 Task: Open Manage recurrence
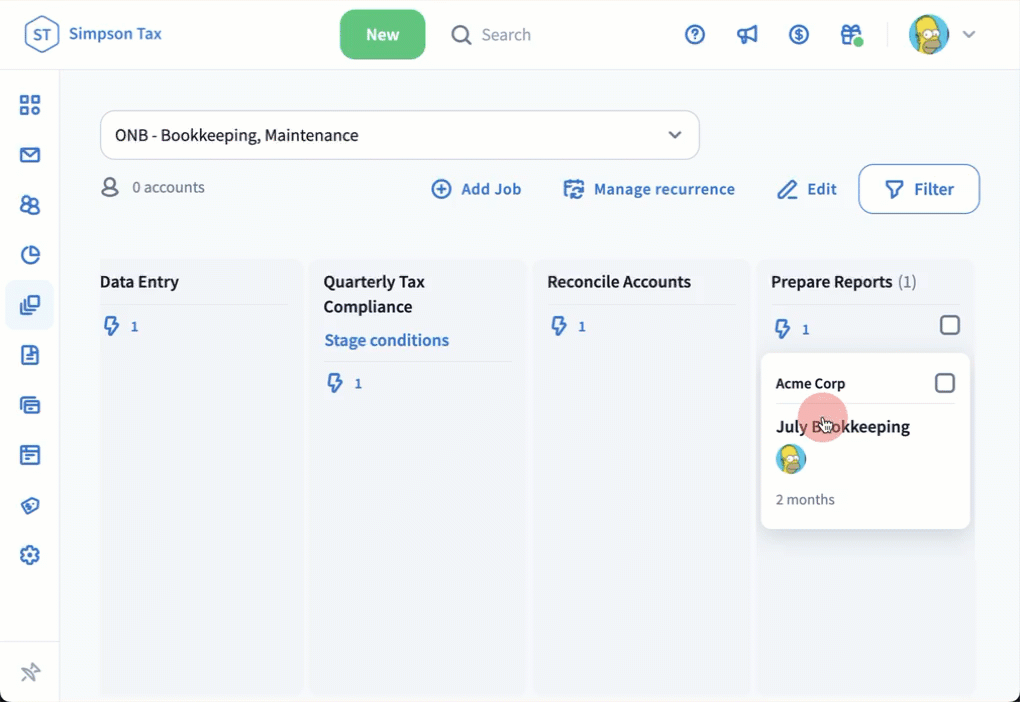(x=649, y=189)
